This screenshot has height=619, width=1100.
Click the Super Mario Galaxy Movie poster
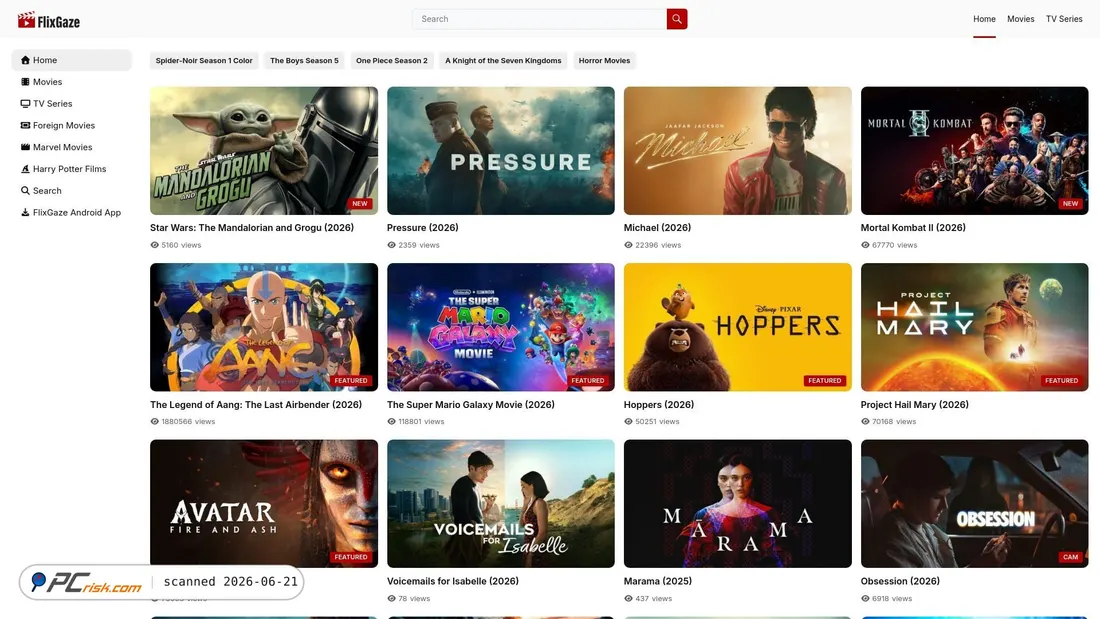(501, 327)
